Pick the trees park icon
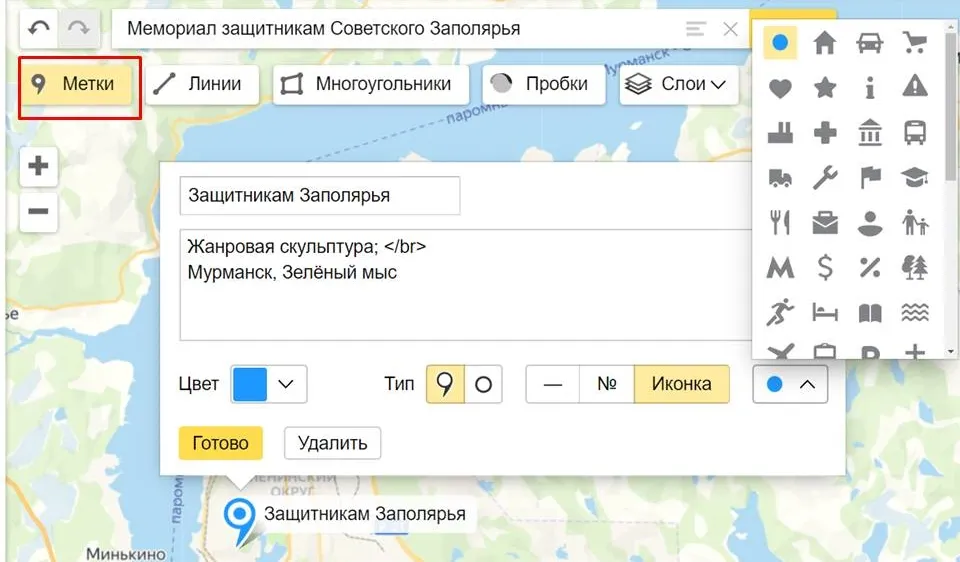Screen dimensions: 960x562 click(915, 268)
